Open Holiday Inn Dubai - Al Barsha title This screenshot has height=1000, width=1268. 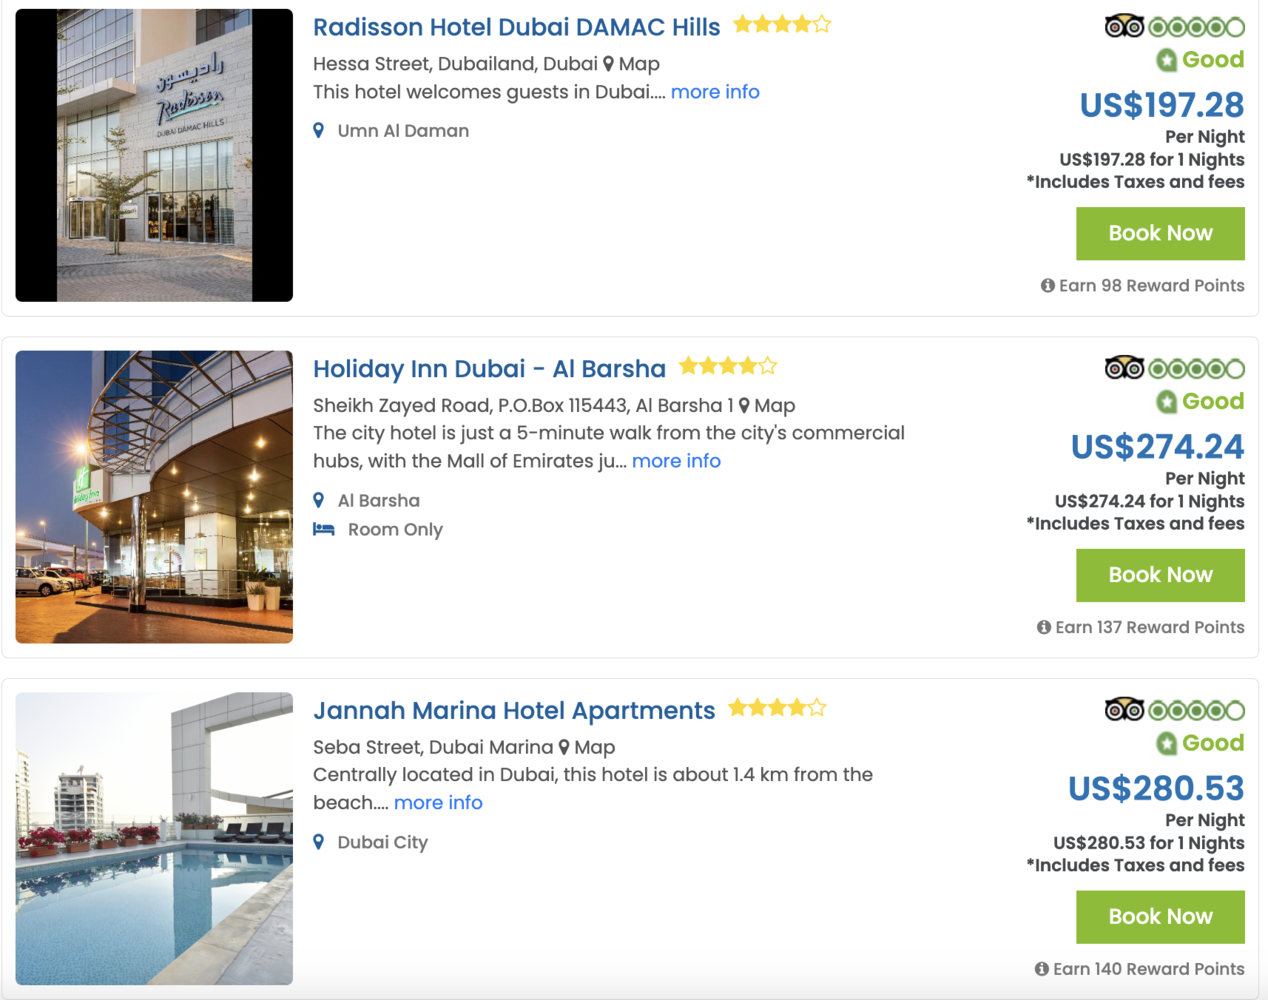[489, 369]
